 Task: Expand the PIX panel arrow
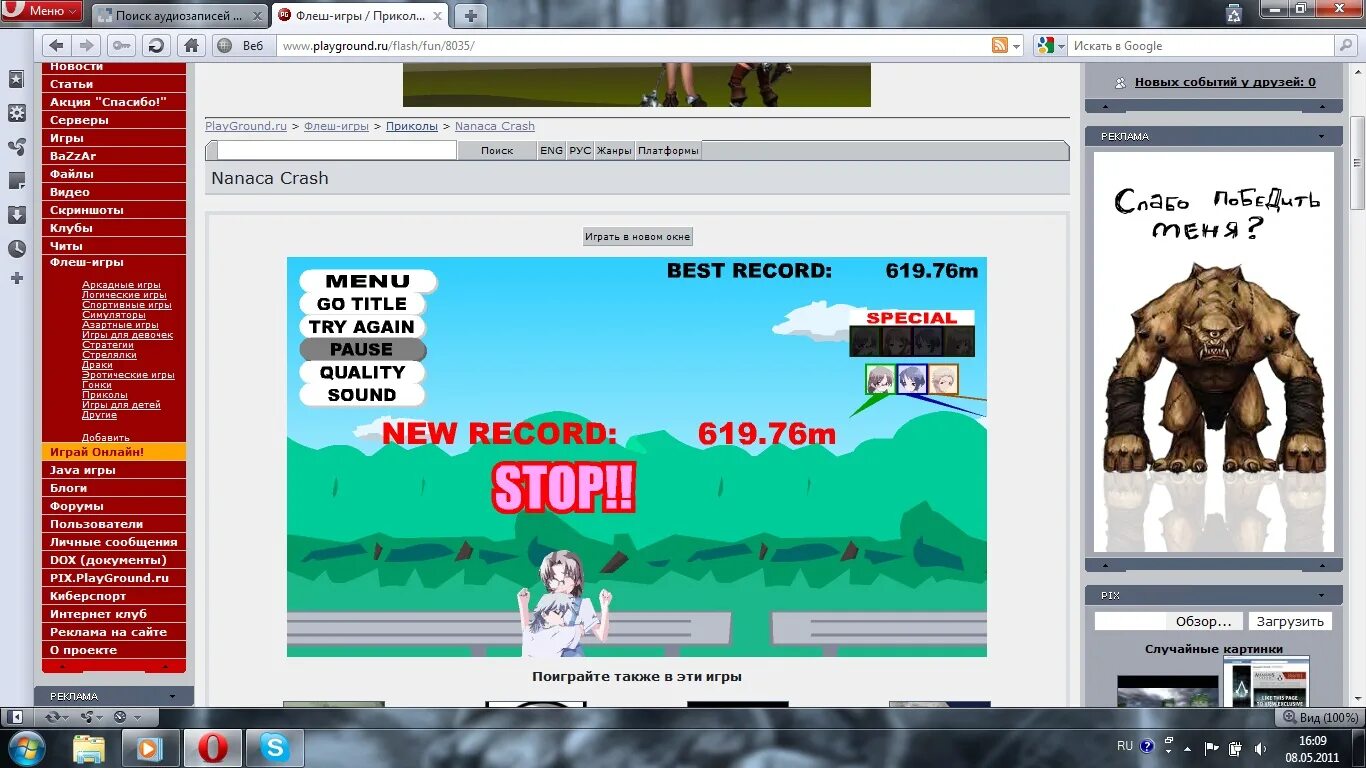click(1322, 595)
